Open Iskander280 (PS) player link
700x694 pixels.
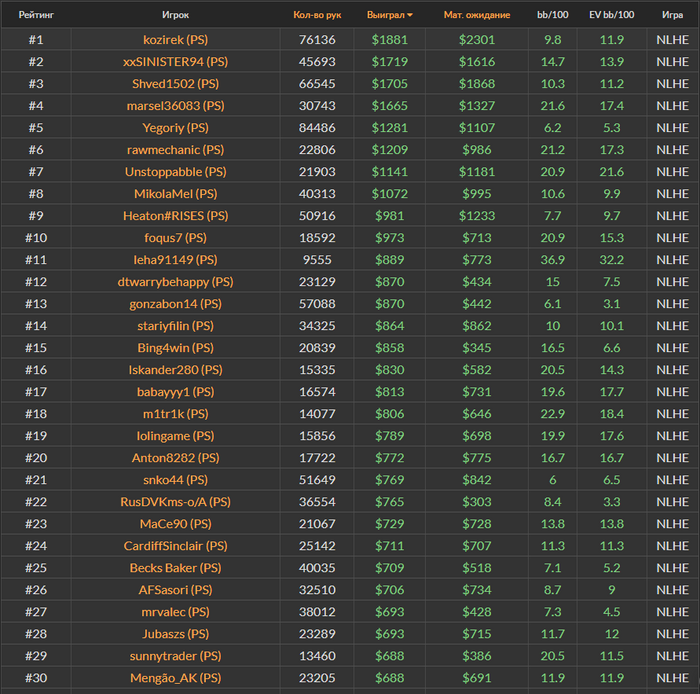click(175, 370)
